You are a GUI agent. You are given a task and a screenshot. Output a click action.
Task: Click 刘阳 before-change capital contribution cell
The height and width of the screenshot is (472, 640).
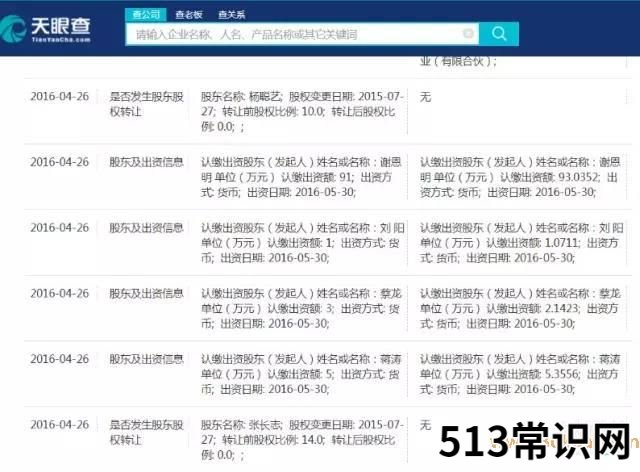298,242
